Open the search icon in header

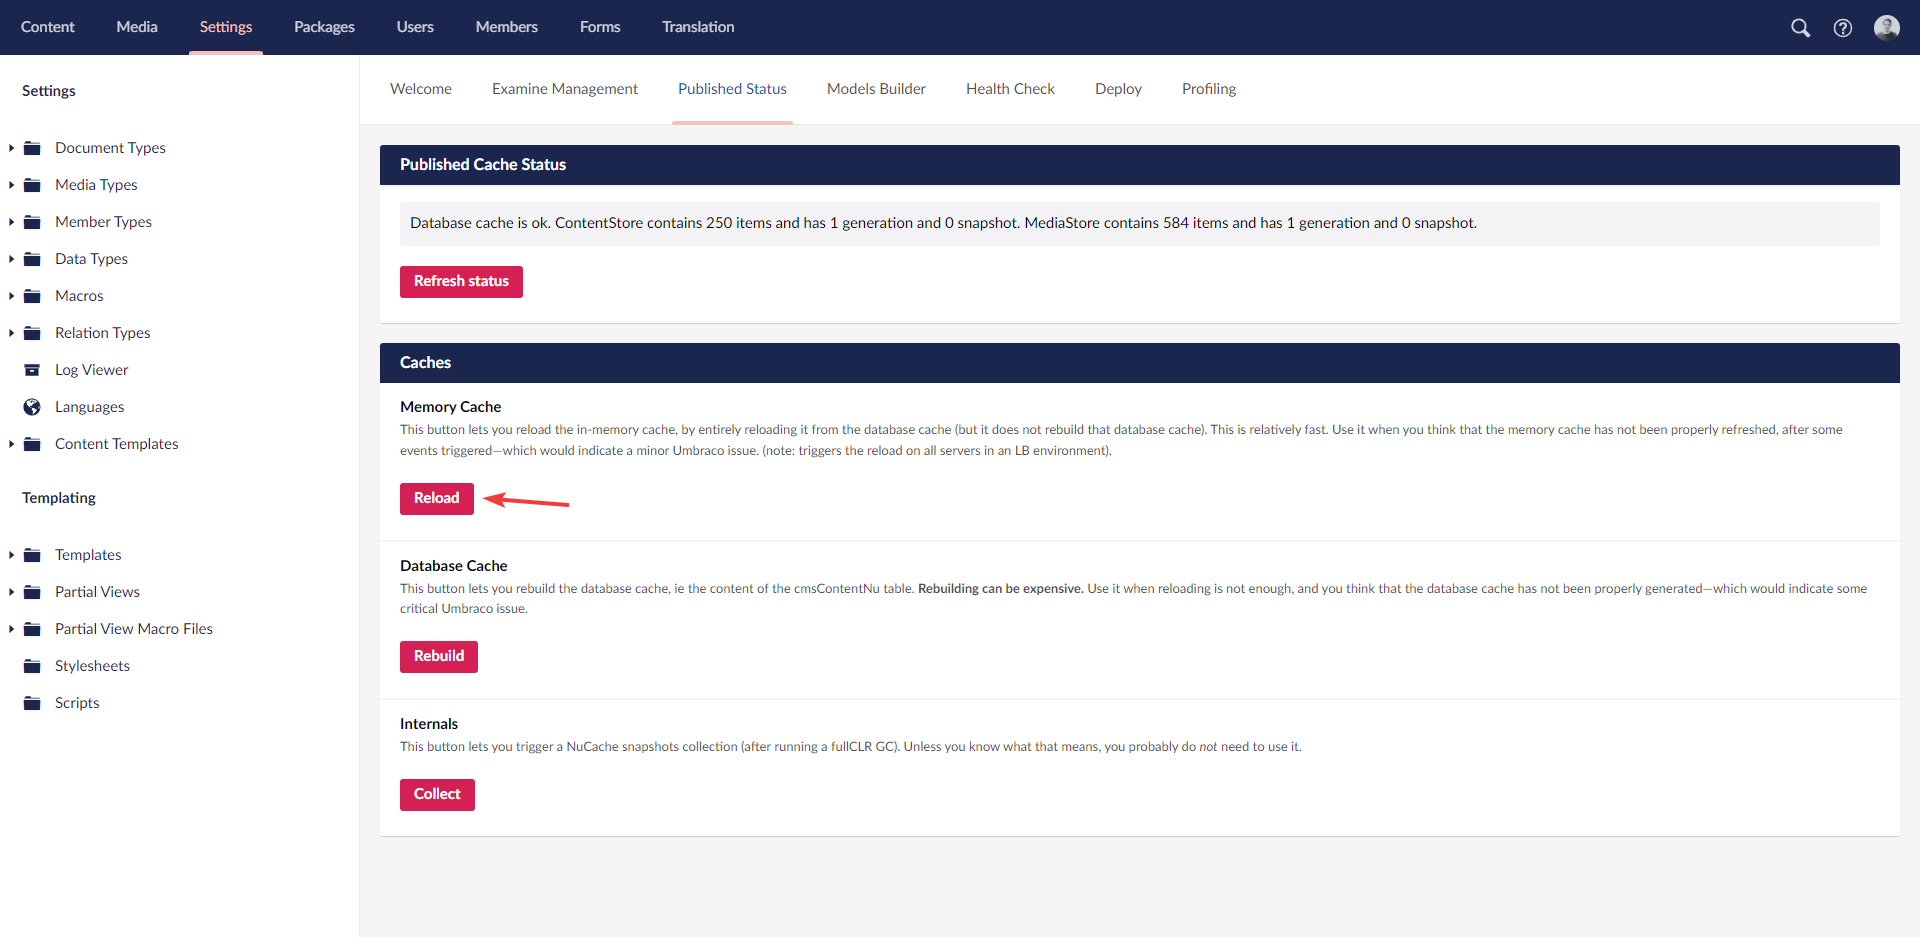click(x=1800, y=28)
